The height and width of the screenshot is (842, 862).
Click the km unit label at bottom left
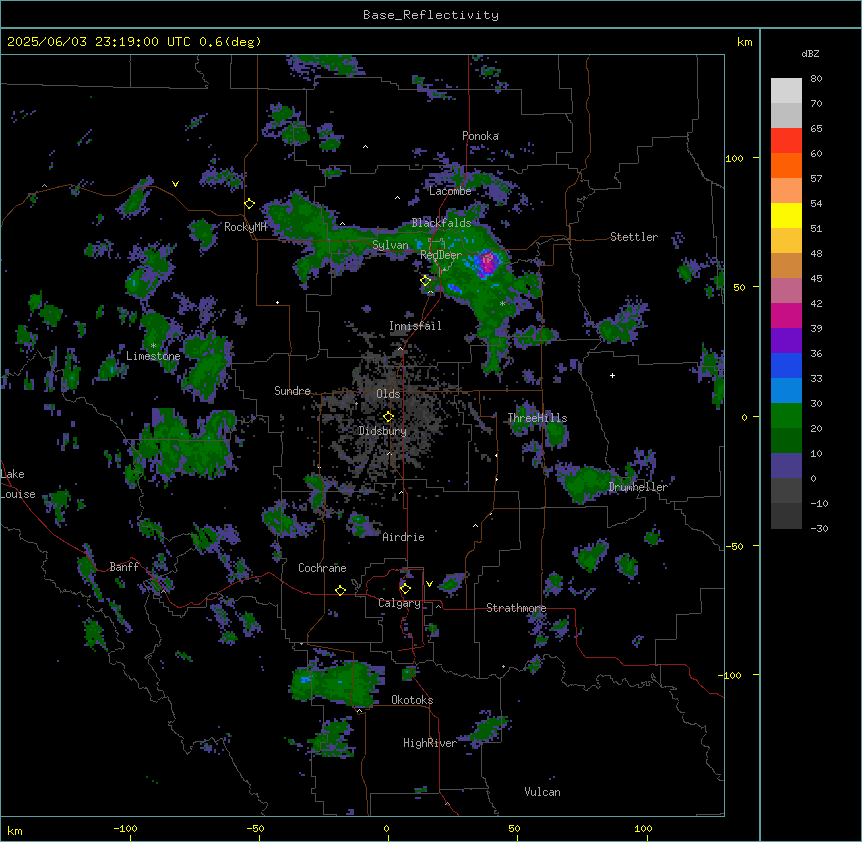point(15,830)
